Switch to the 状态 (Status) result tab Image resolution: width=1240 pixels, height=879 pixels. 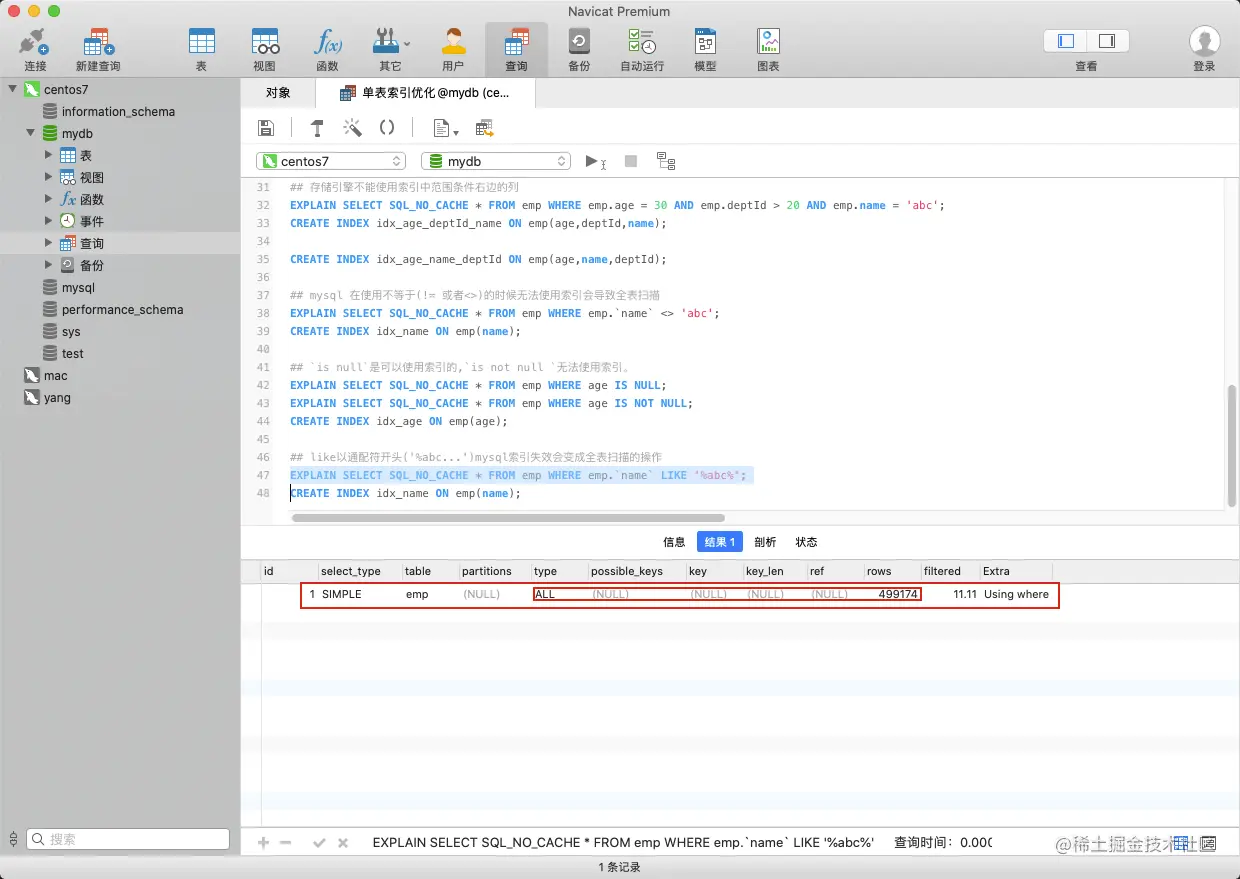[x=806, y=542]
